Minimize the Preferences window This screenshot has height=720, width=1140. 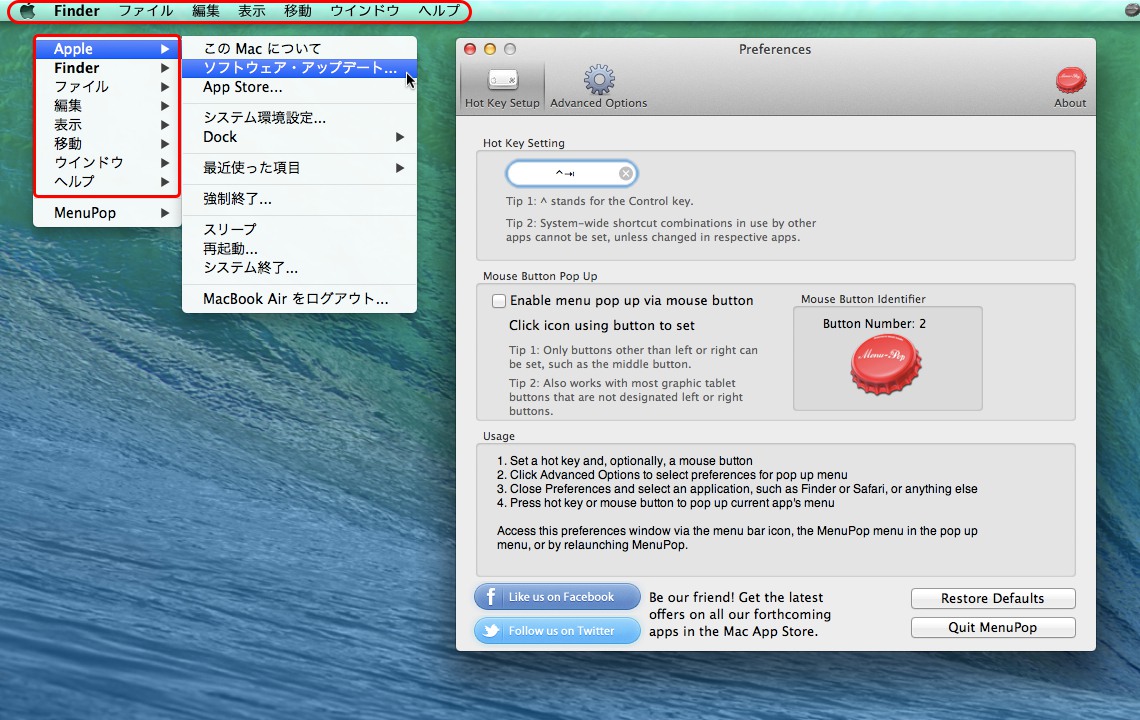[x=490, y=49]
